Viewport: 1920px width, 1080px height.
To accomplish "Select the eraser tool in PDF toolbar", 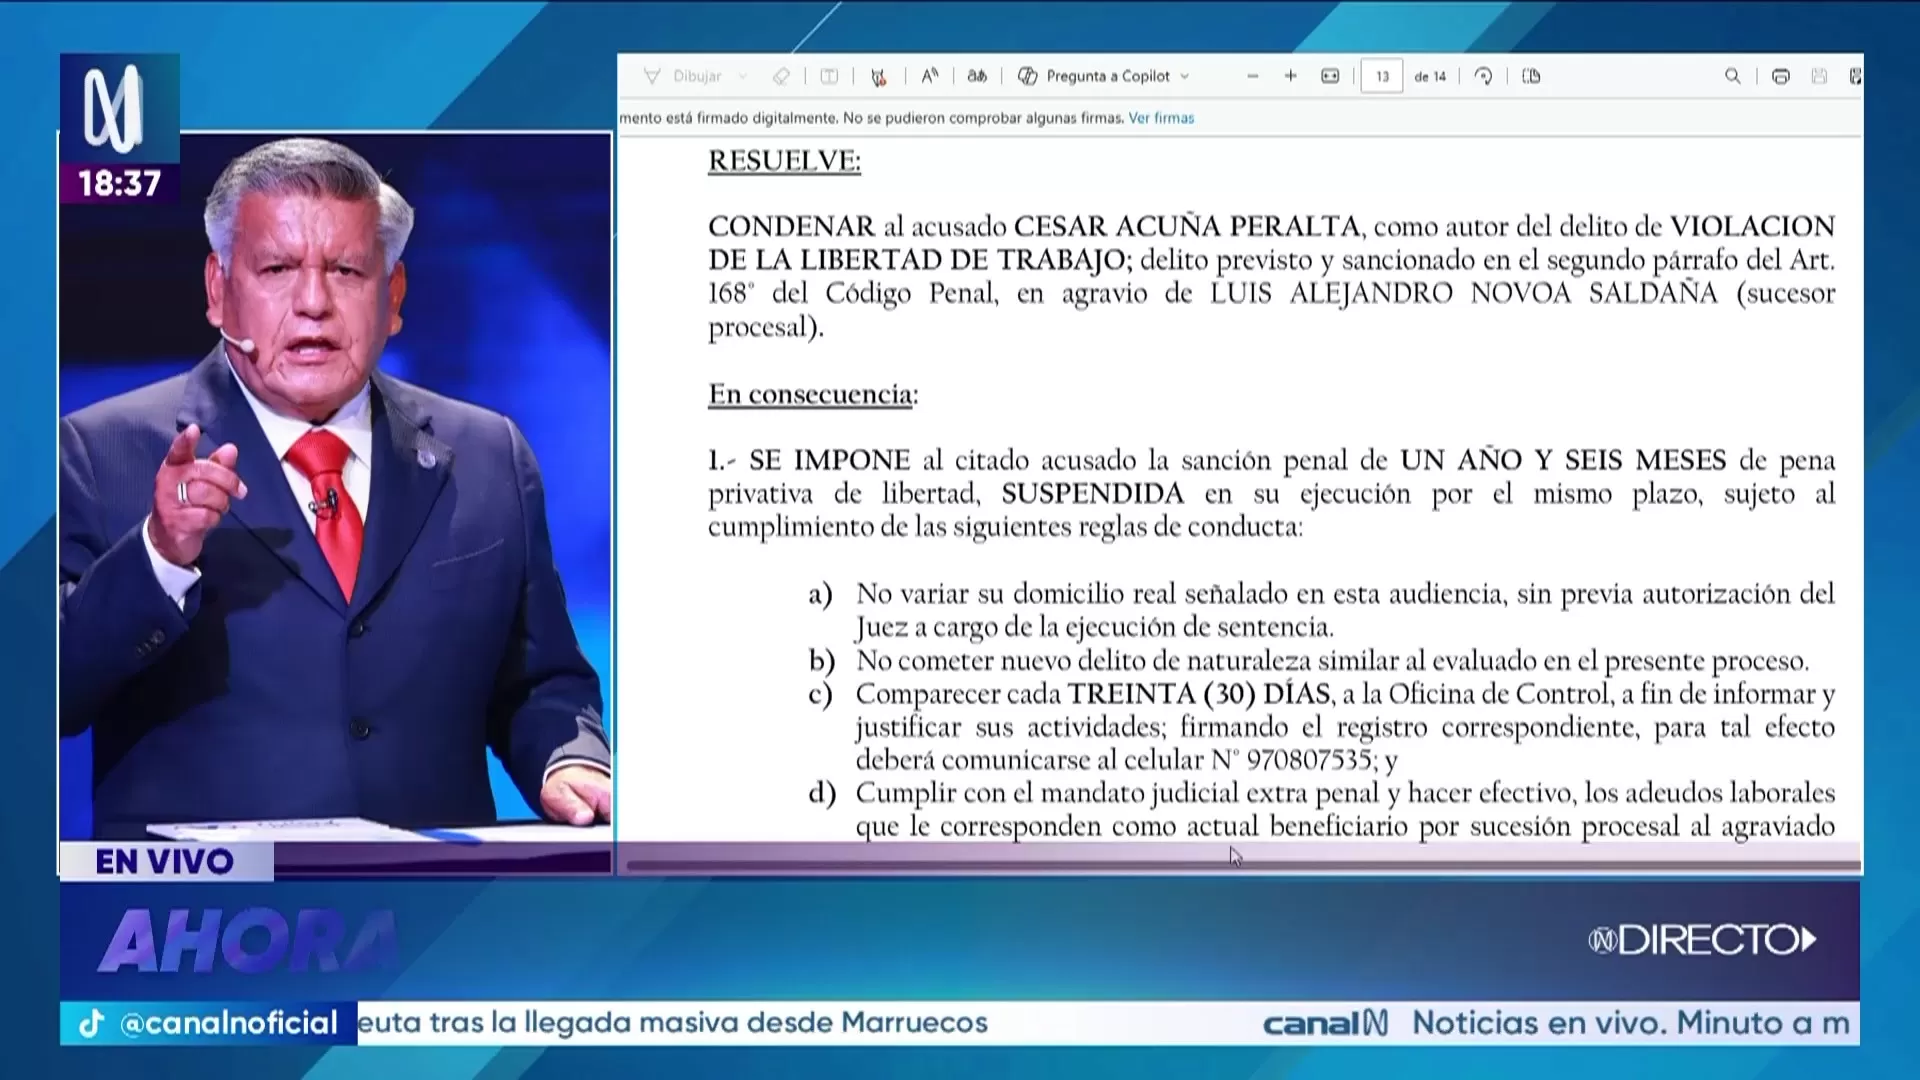I will click(781, 76).
